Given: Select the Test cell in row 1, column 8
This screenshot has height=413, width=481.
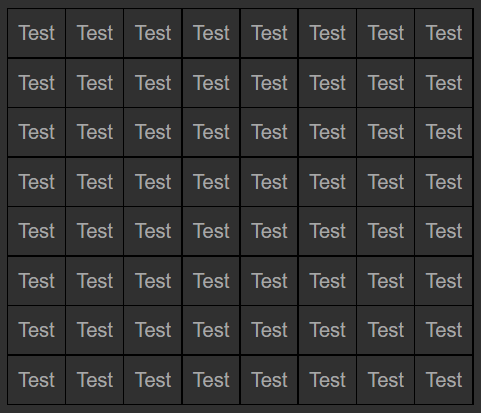Looking at the screenshot, I should (444, 33).
